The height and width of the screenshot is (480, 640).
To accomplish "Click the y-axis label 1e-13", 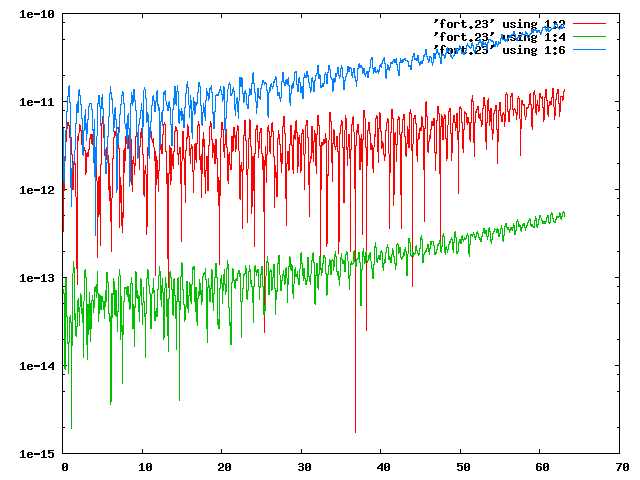I will [37, 278].
